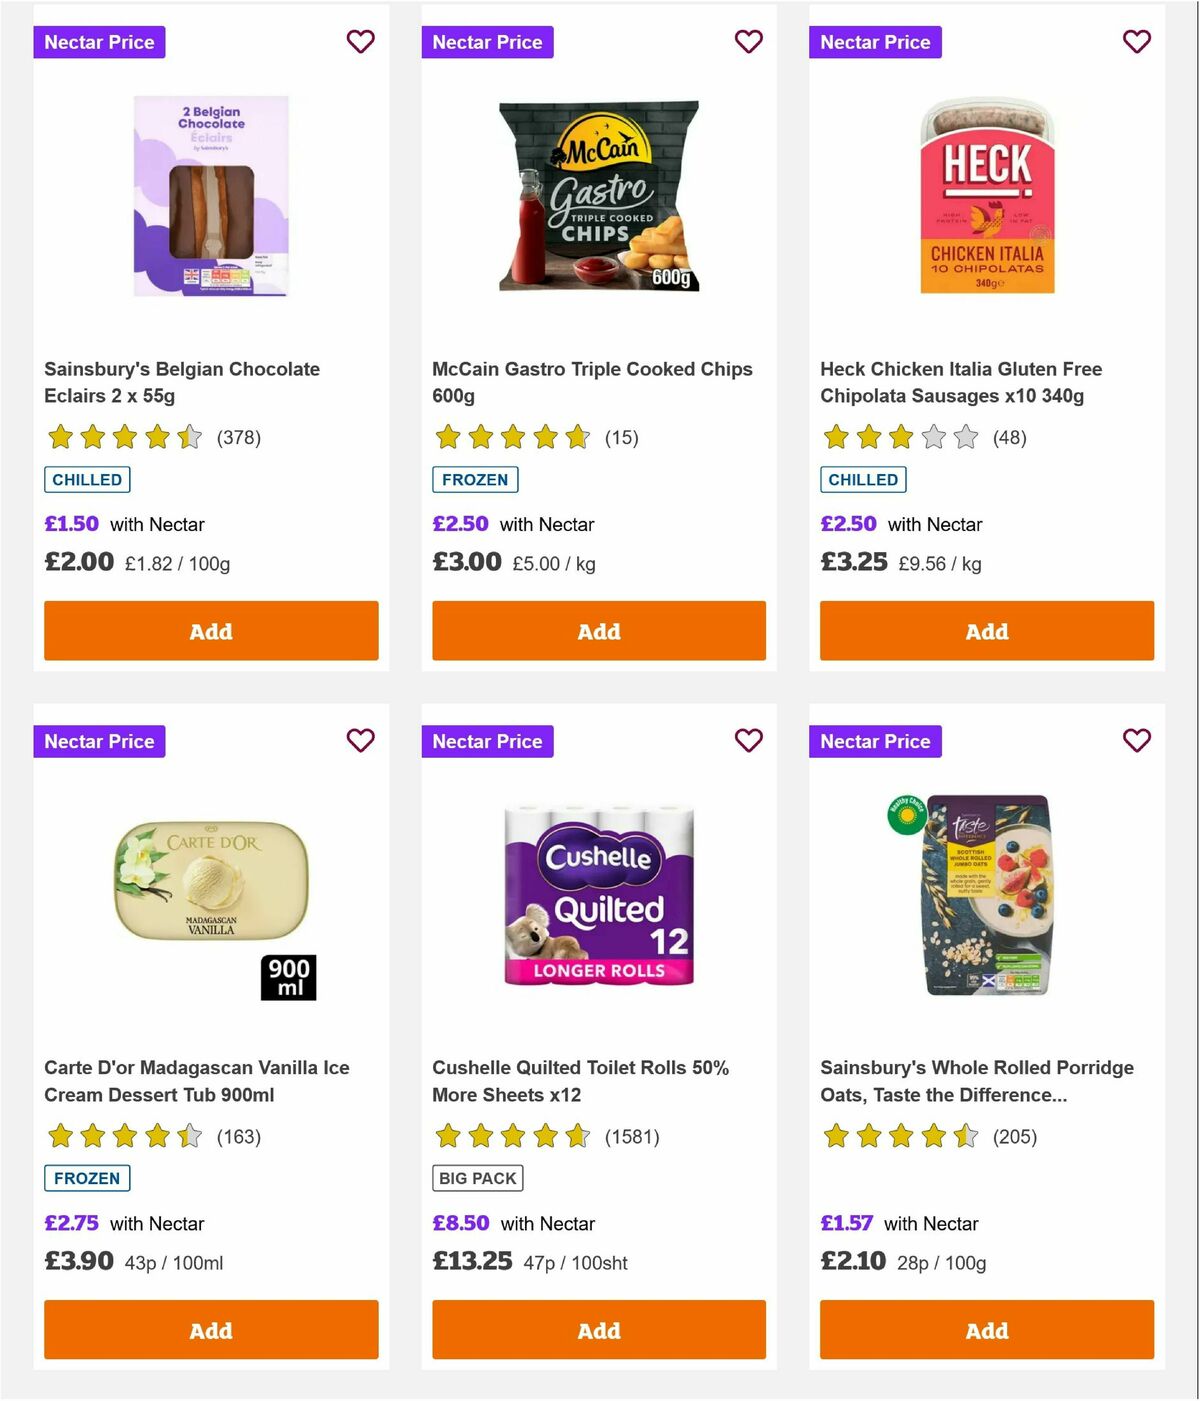
Task: Favourite the Belgian Chocolate Eclairs
Action: click(x=361, y=42)
